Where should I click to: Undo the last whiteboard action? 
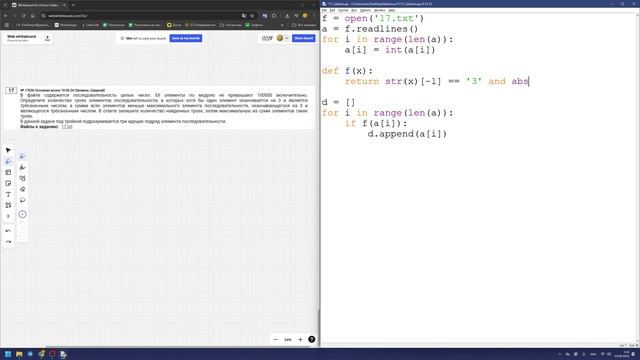8,231
